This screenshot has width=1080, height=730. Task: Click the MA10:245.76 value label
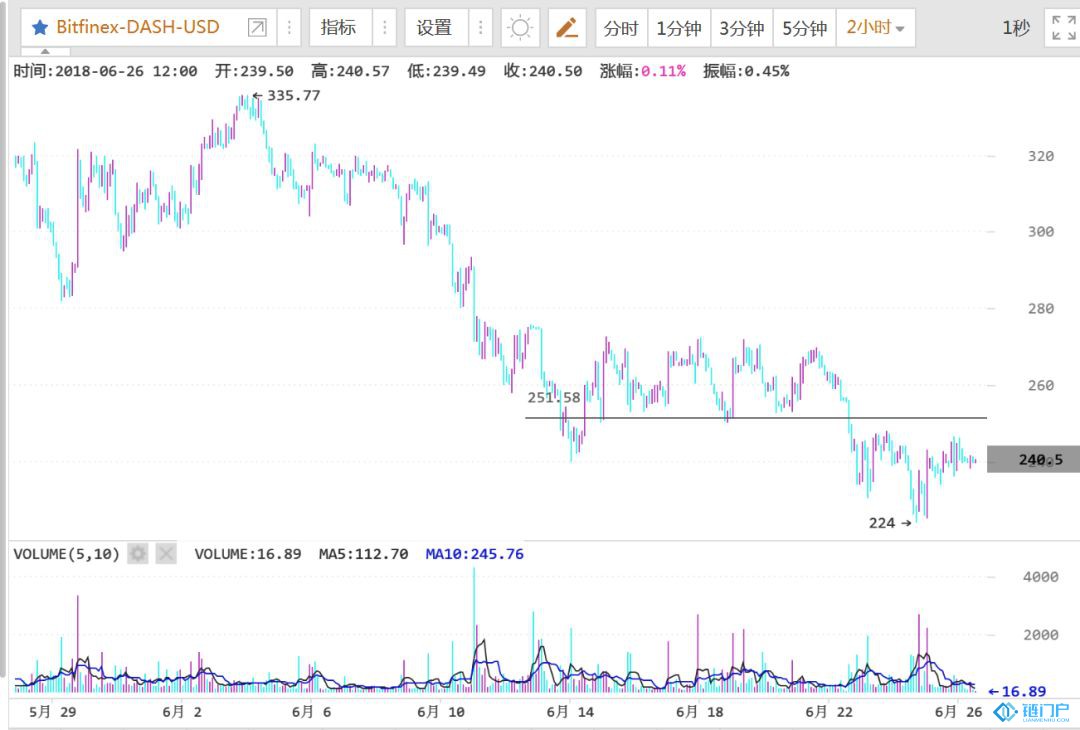[x=475, y=554]
